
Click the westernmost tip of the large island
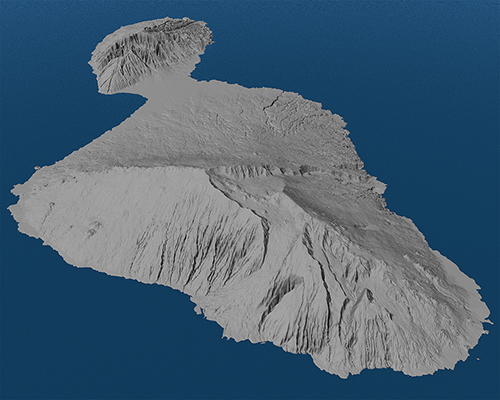[9, 207]
